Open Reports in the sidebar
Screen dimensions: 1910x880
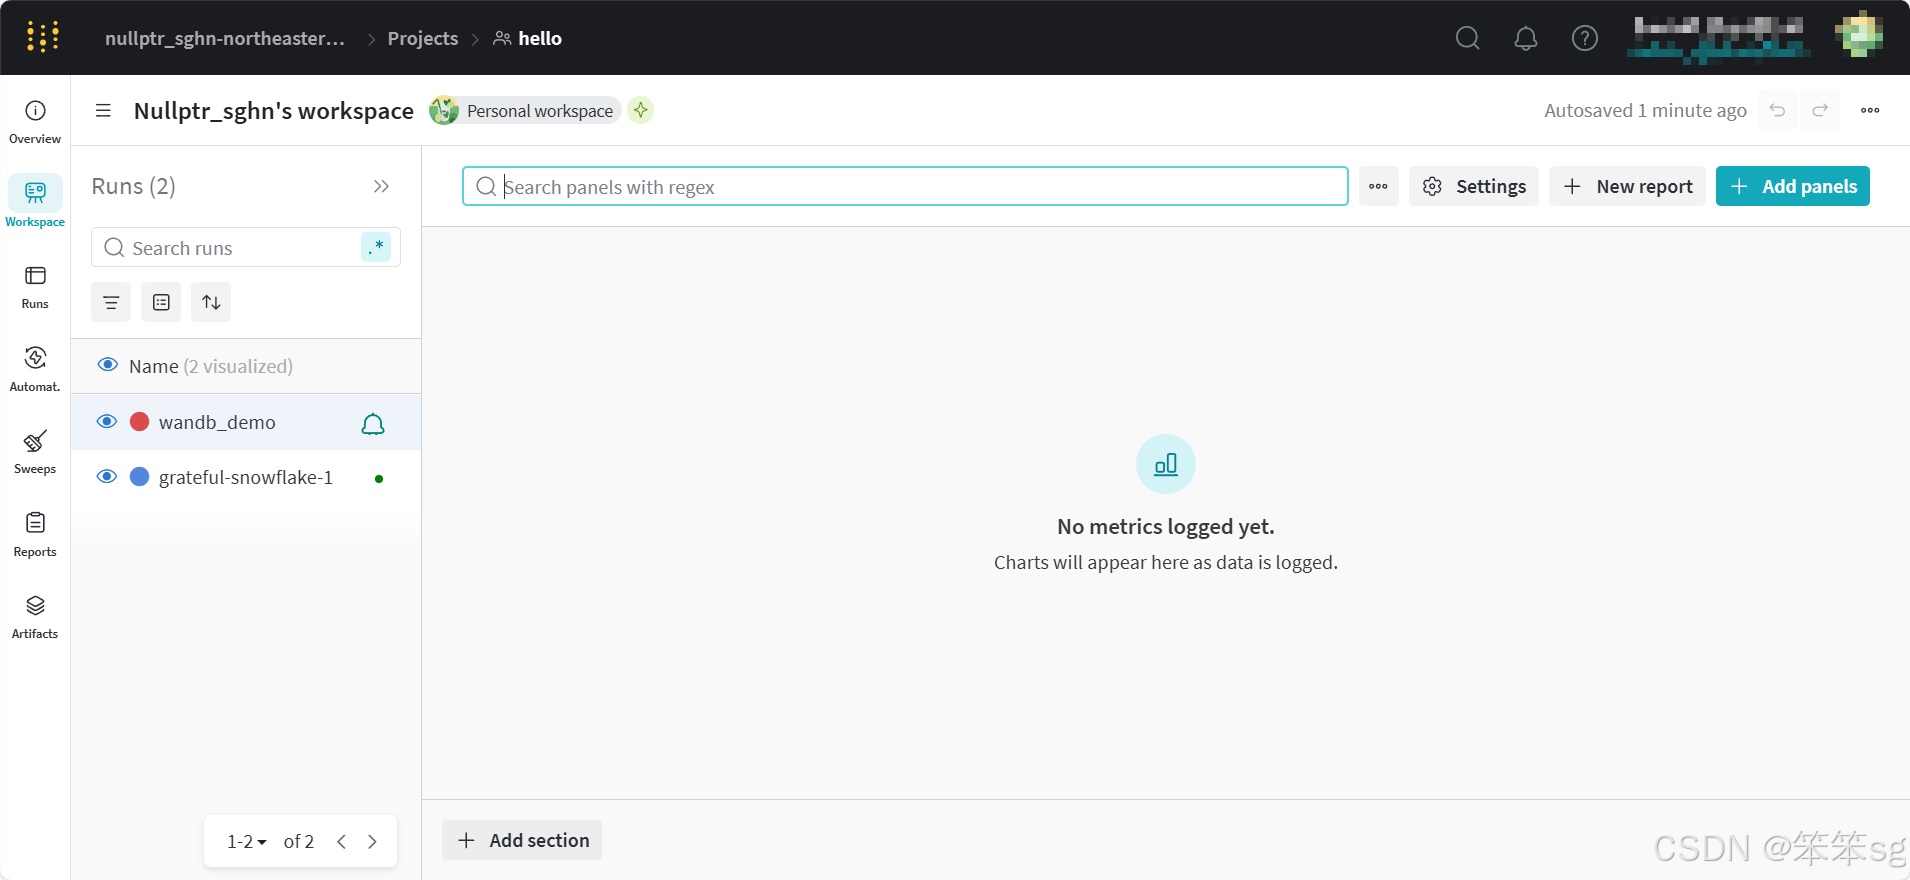[35, 534]
